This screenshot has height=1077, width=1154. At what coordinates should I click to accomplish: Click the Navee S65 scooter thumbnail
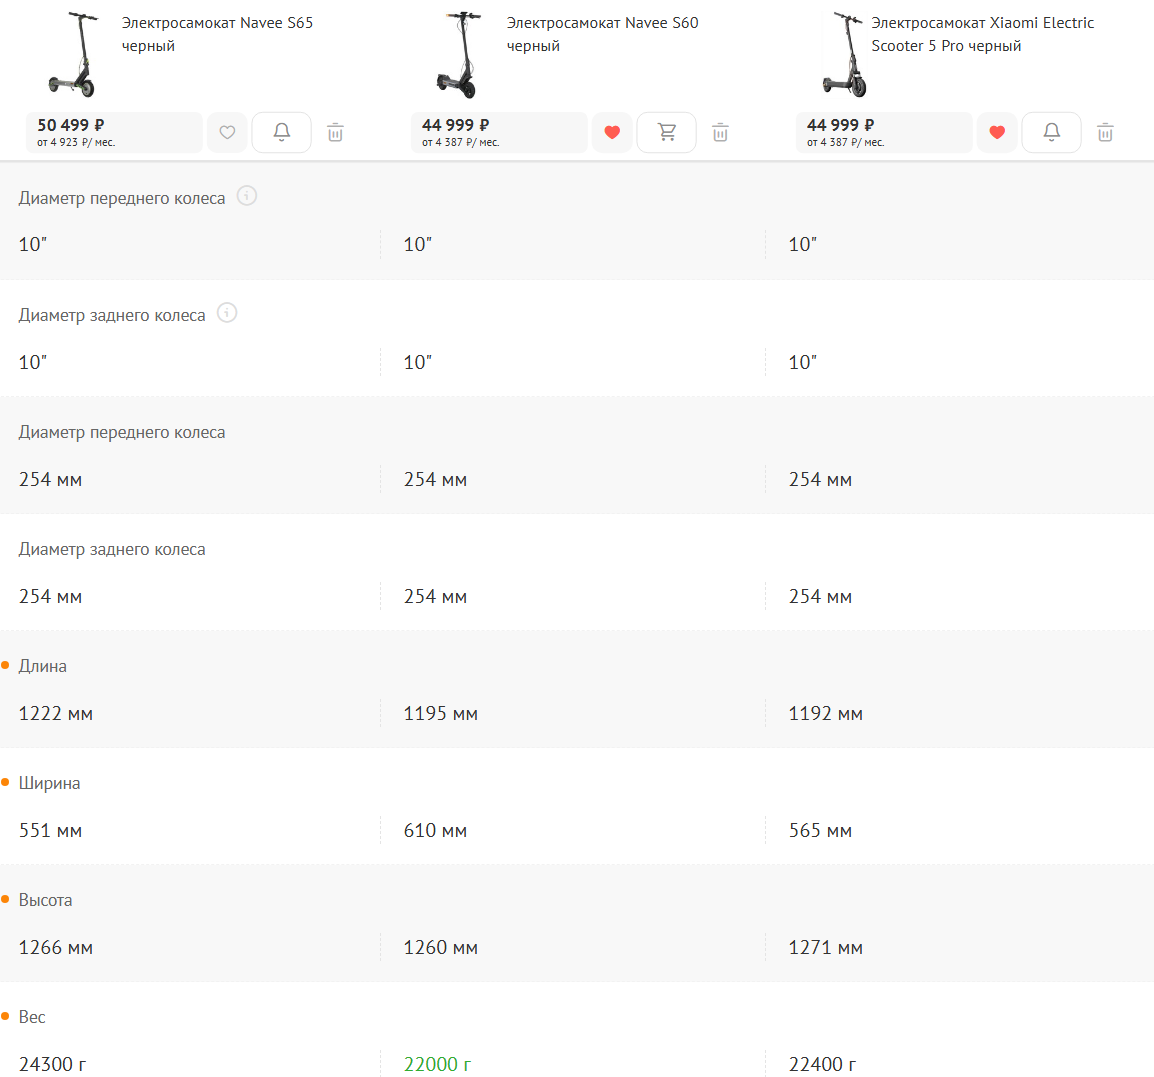[75, 55]
